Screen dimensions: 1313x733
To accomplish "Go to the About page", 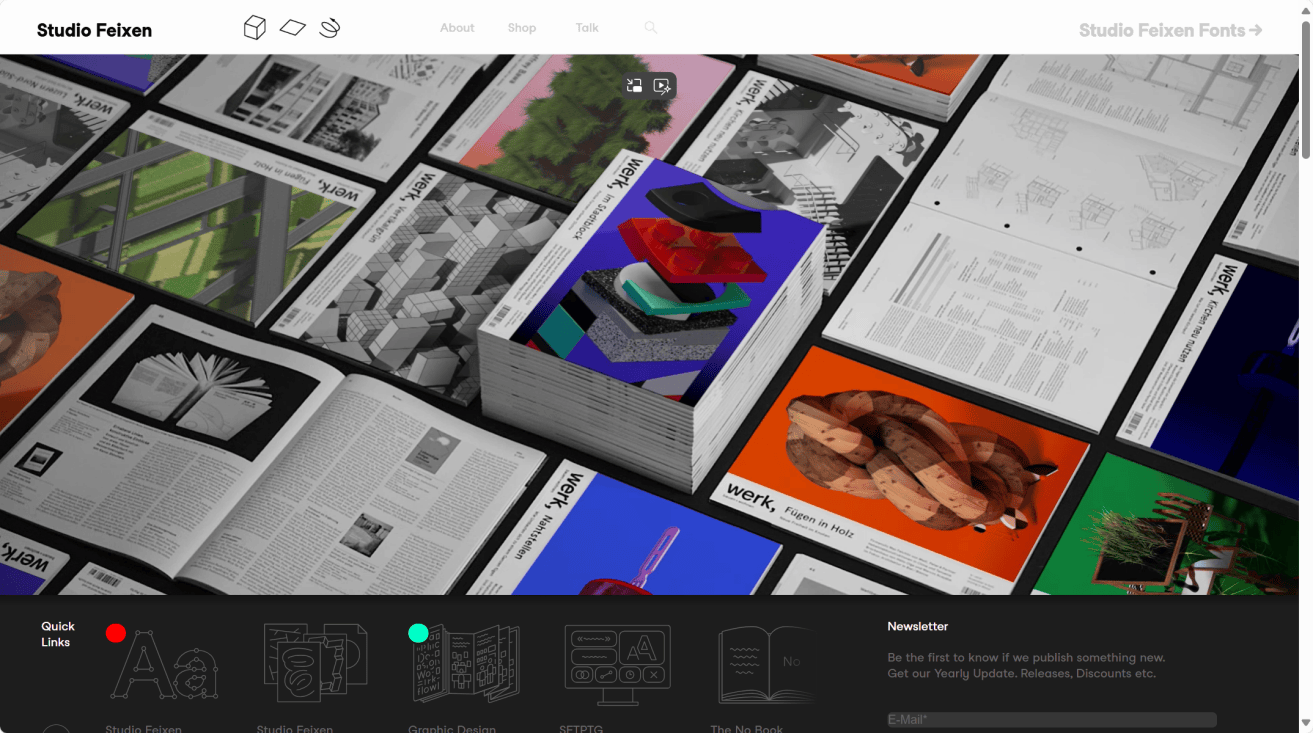I will (x=457, y=28).
